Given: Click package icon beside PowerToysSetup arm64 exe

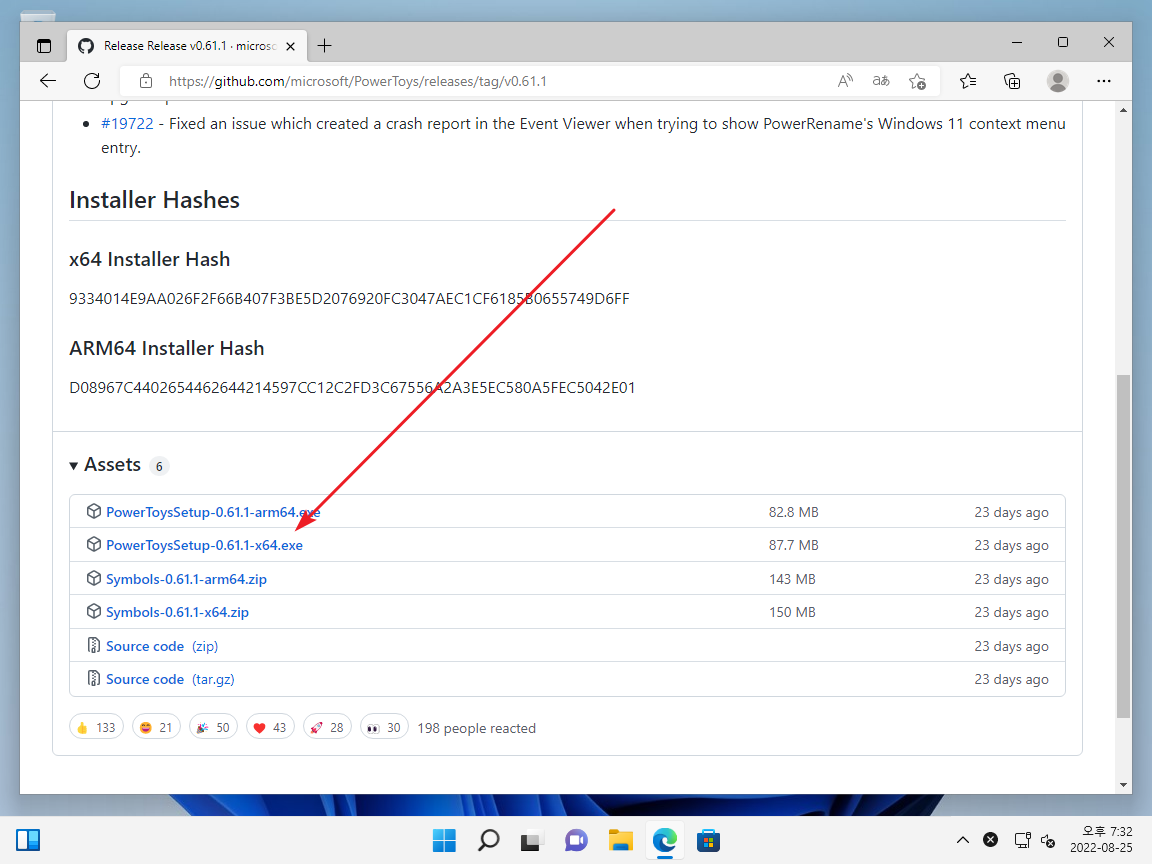Looking at the screenshot, I should 93,511.
